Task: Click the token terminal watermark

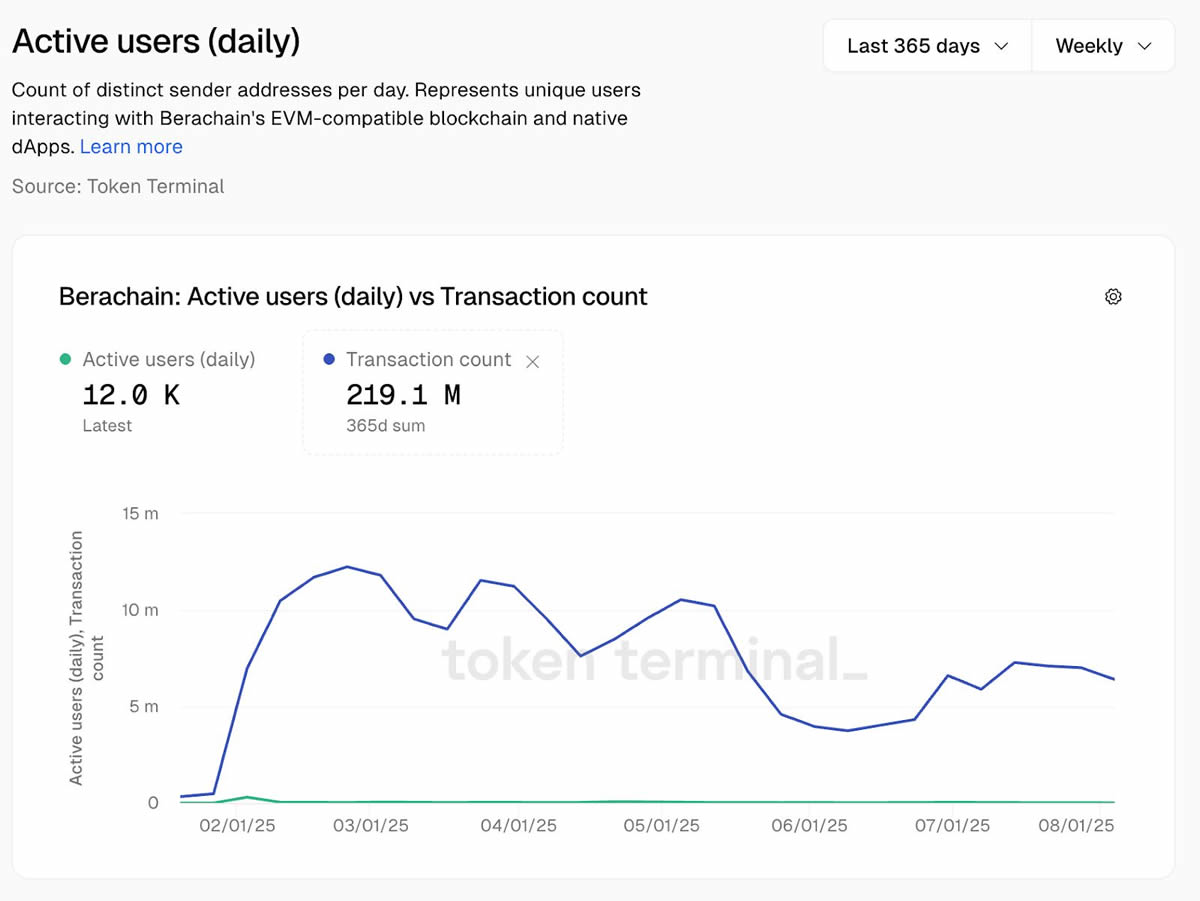Action: tap(655, 661)
